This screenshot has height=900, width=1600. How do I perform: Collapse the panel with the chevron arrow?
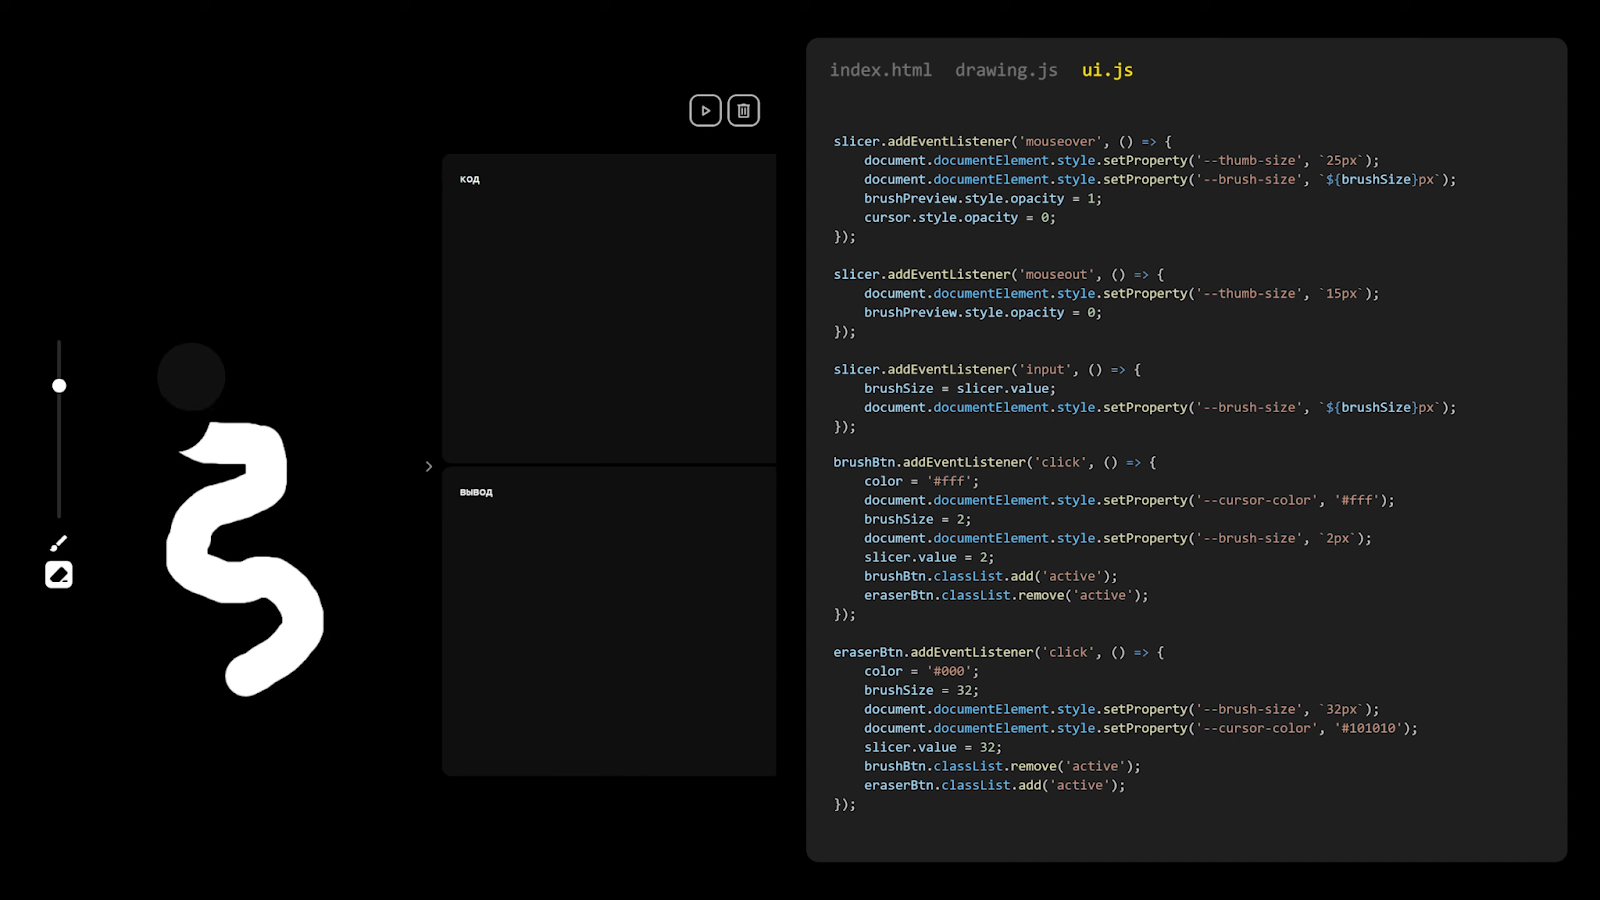pyautogui.click(x=429, y=466)
